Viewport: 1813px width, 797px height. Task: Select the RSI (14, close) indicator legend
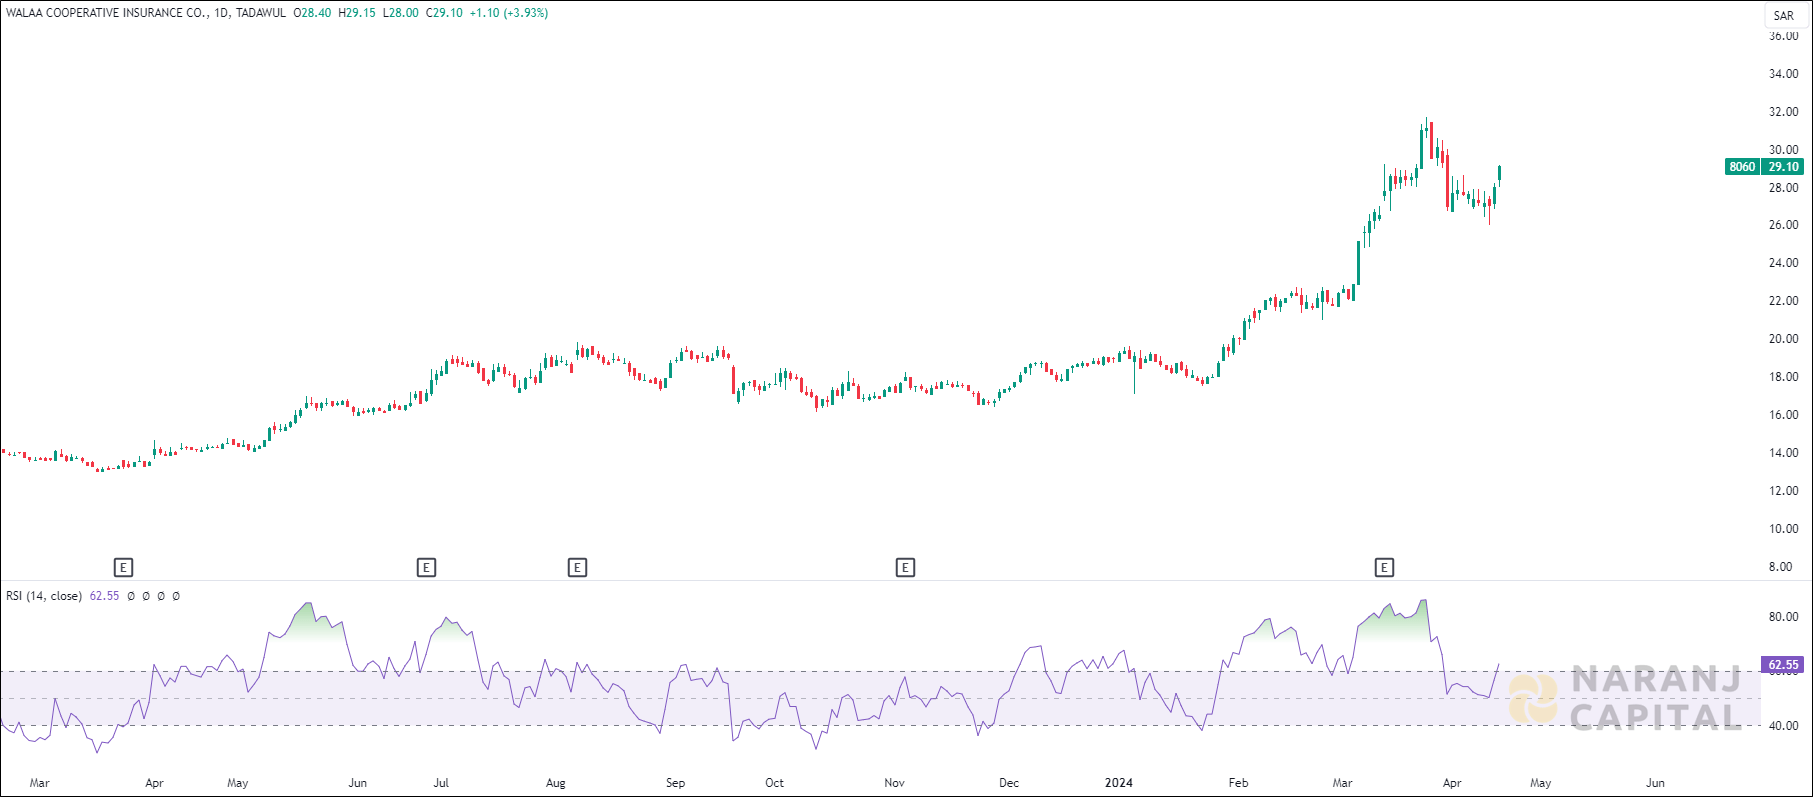pyautogui.click(x=44, y=596)
